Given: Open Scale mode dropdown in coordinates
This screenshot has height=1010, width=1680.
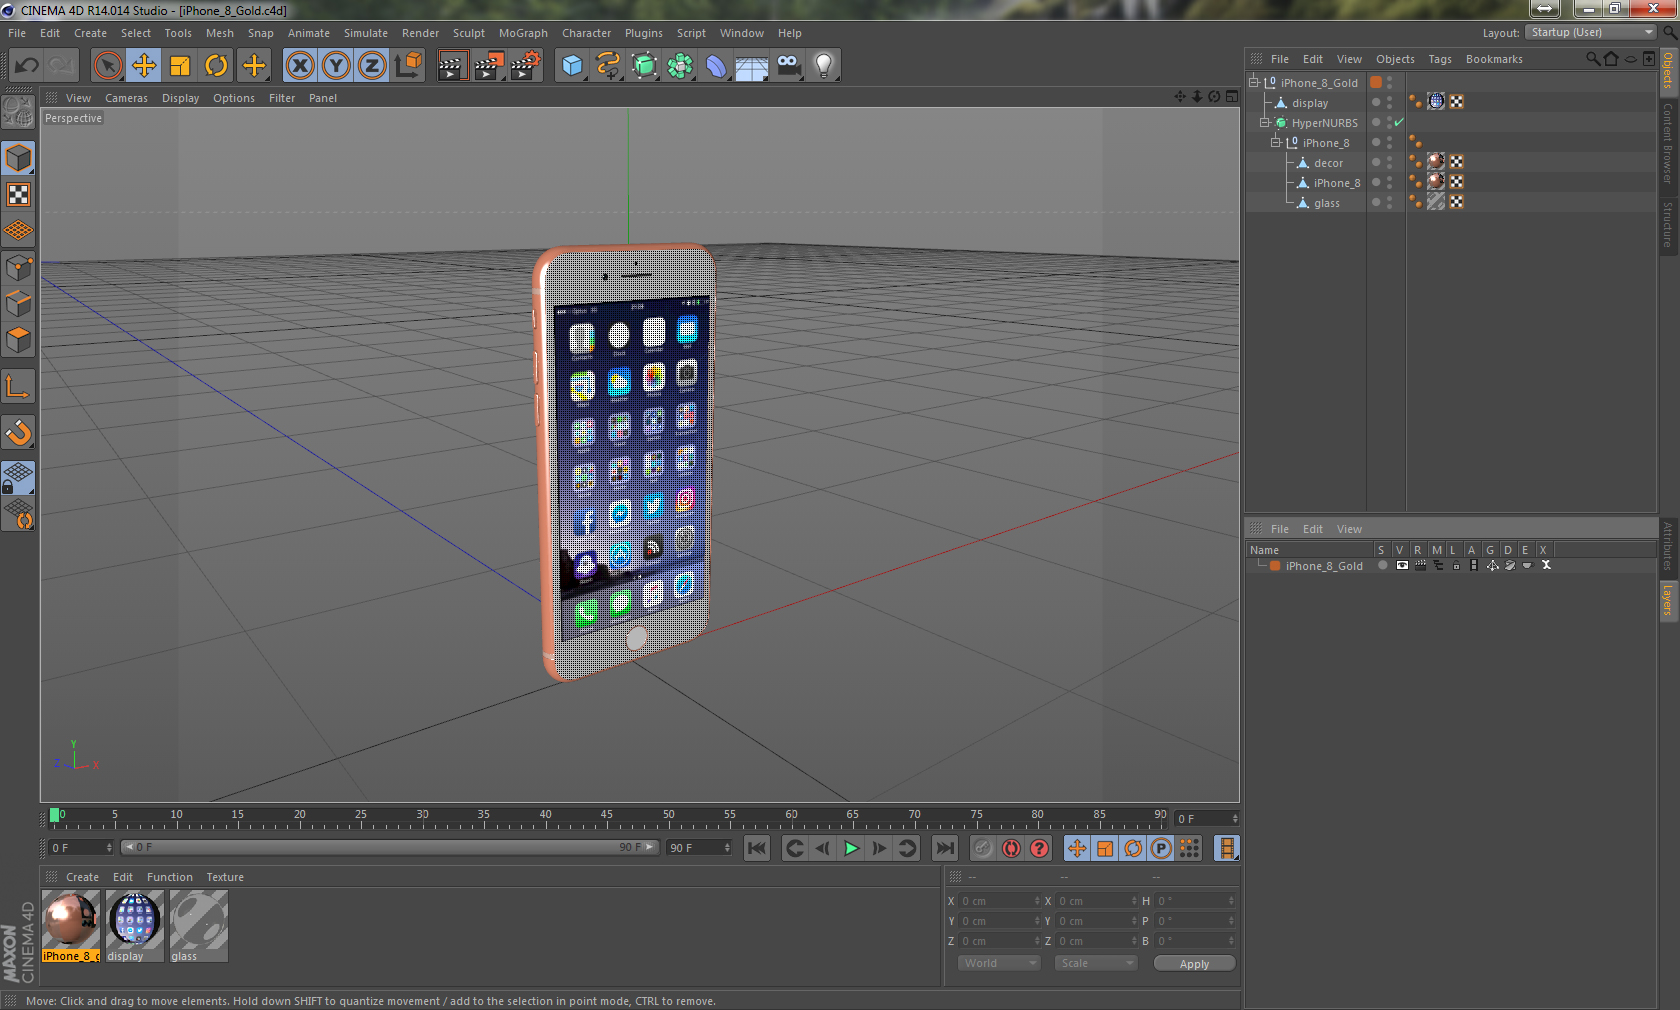Looking at the screenshot, I should [x=1096, y=963].
